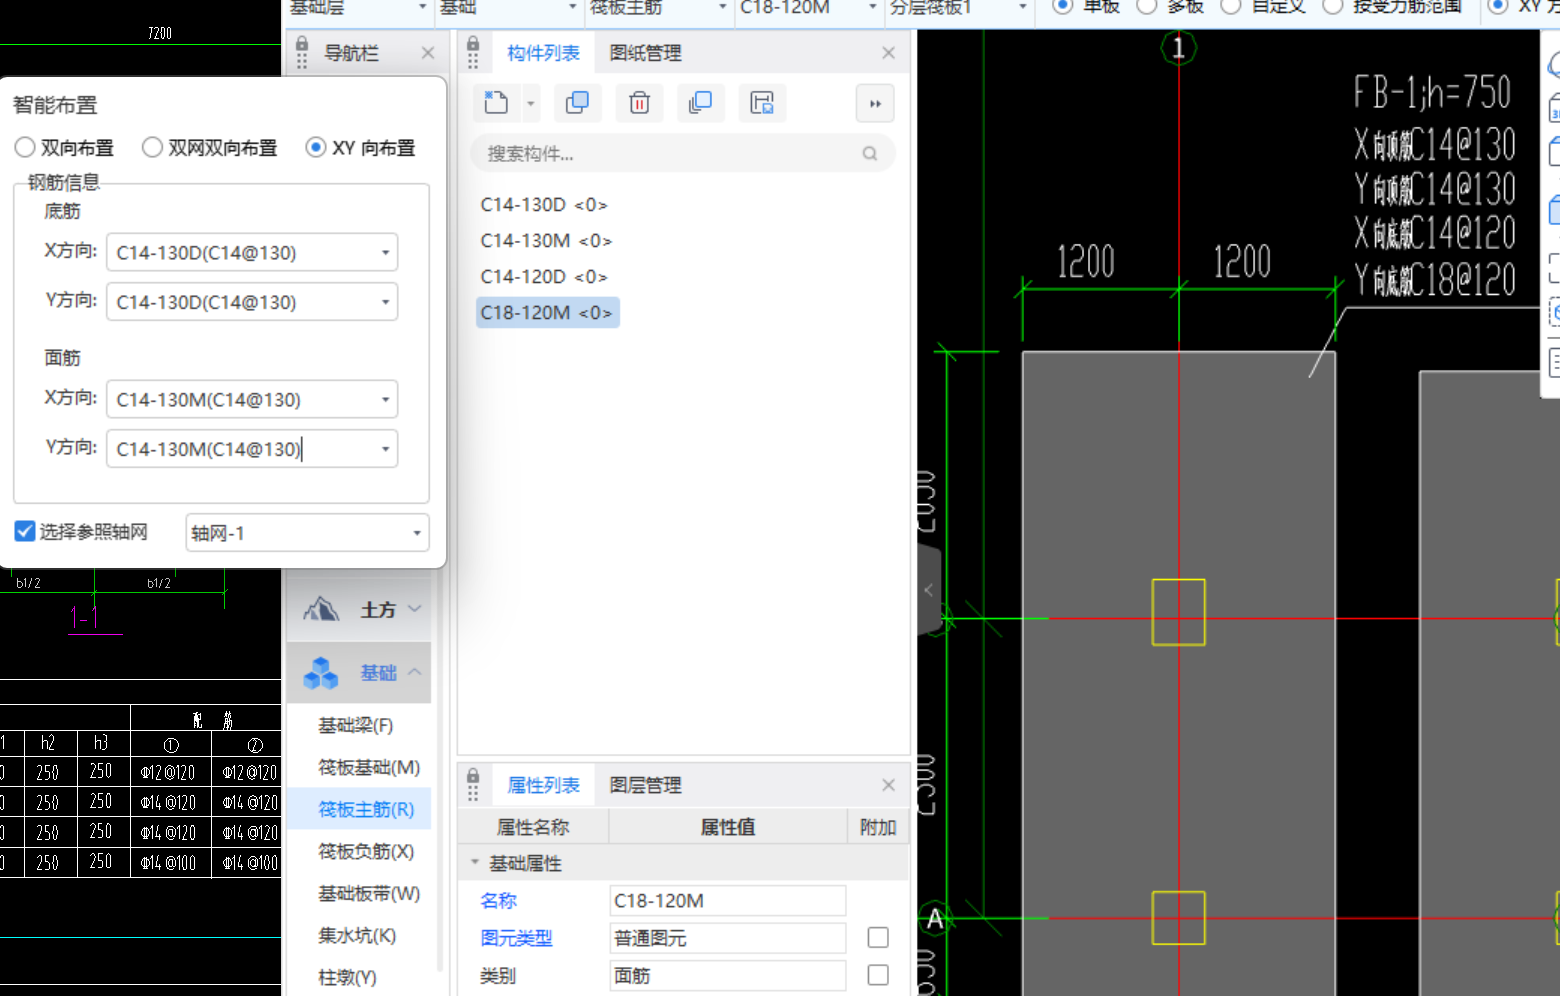The image size is (1560, 996).
Task: Open layer copy tool in component toolbar
Action: 700,103
